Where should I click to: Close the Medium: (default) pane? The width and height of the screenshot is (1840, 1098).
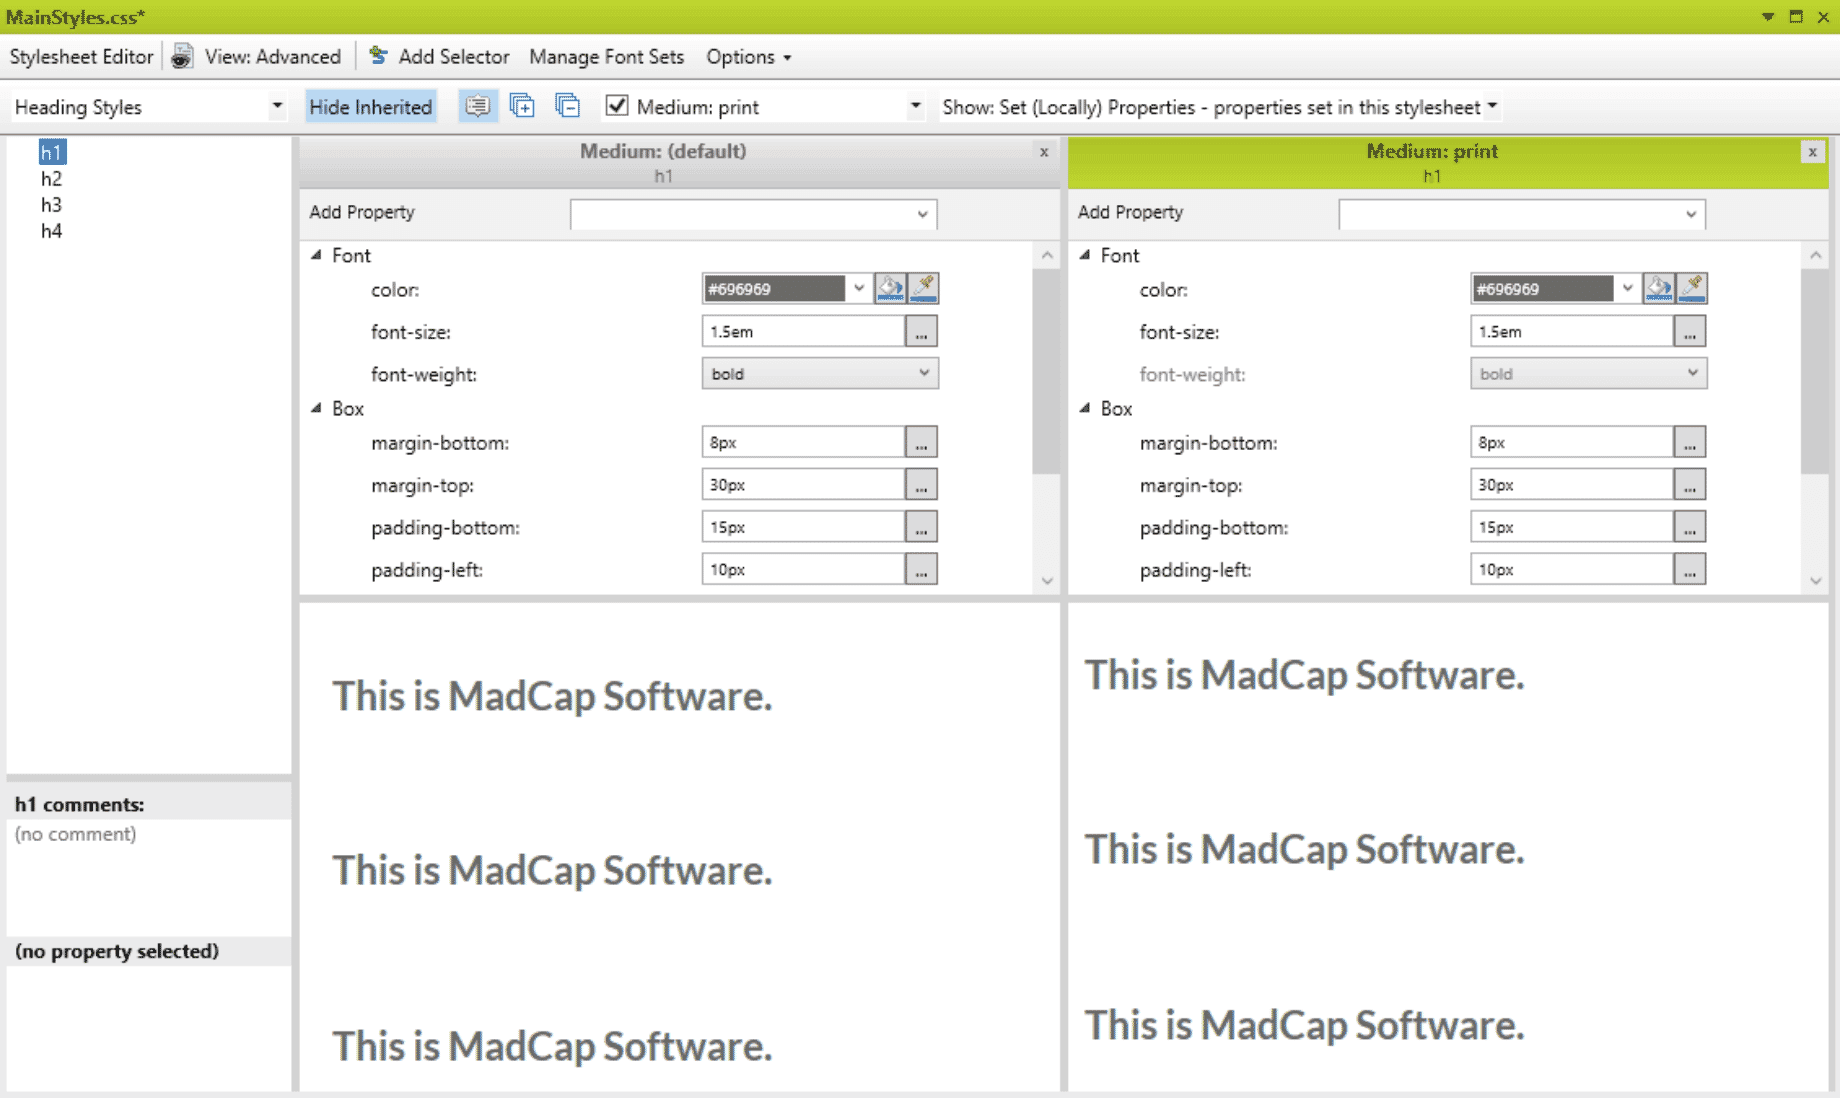(1044, 152)
